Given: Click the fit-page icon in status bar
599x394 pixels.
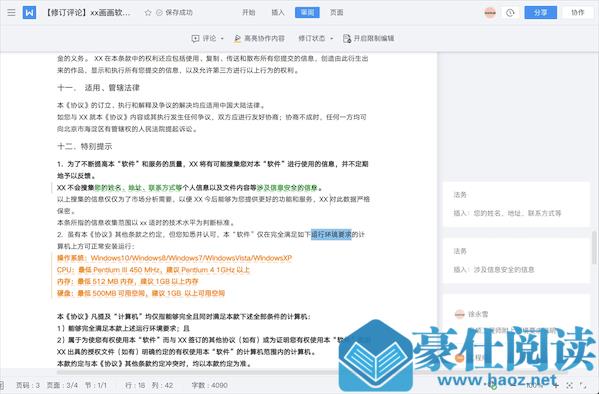Looking at the screenshot, I should coord(570,386).
